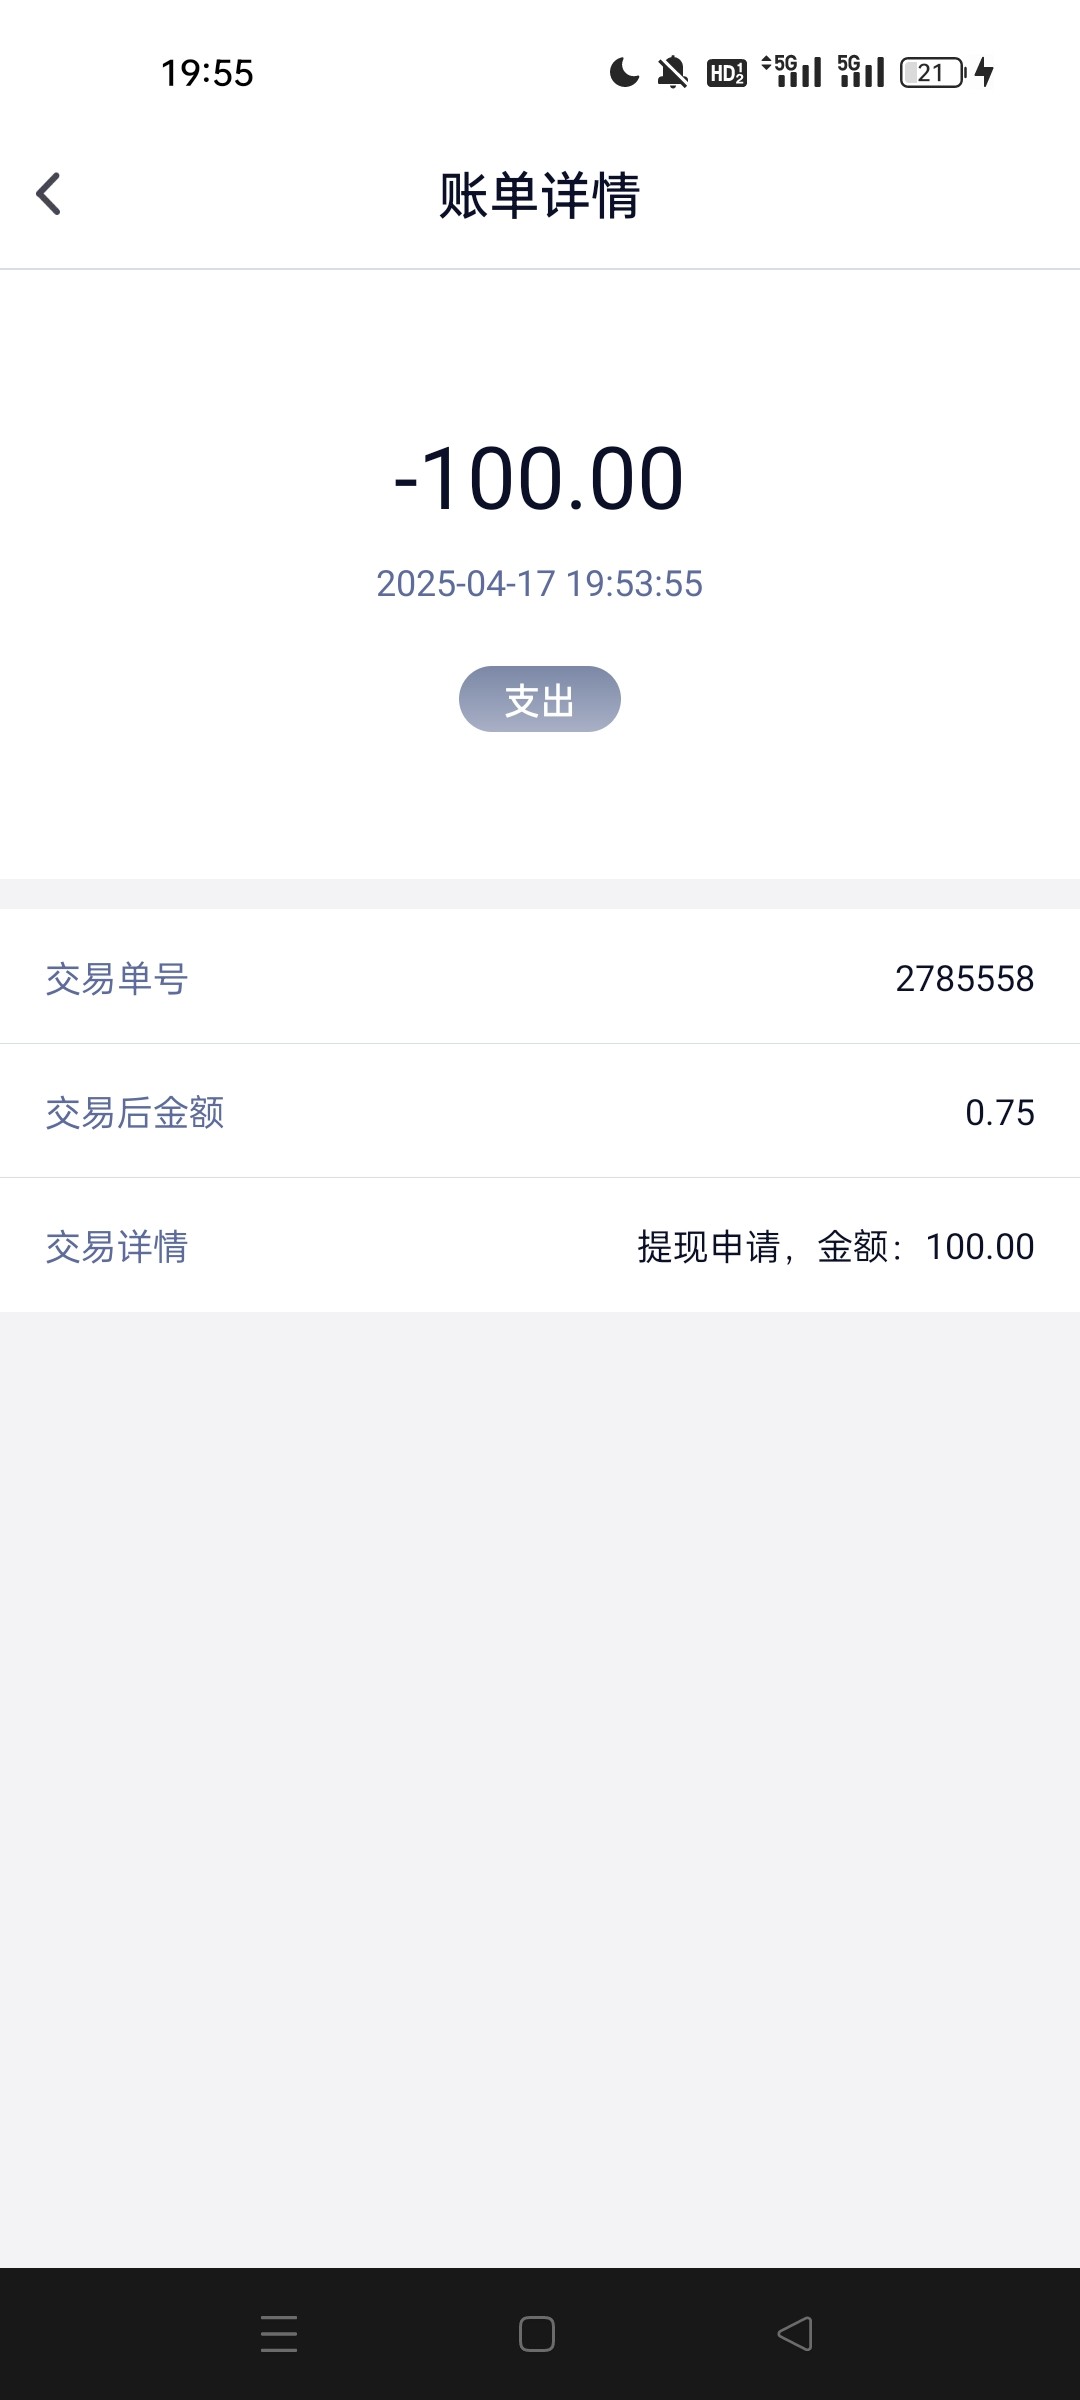Tap the status bar clock 19:55

click(207, 73)
